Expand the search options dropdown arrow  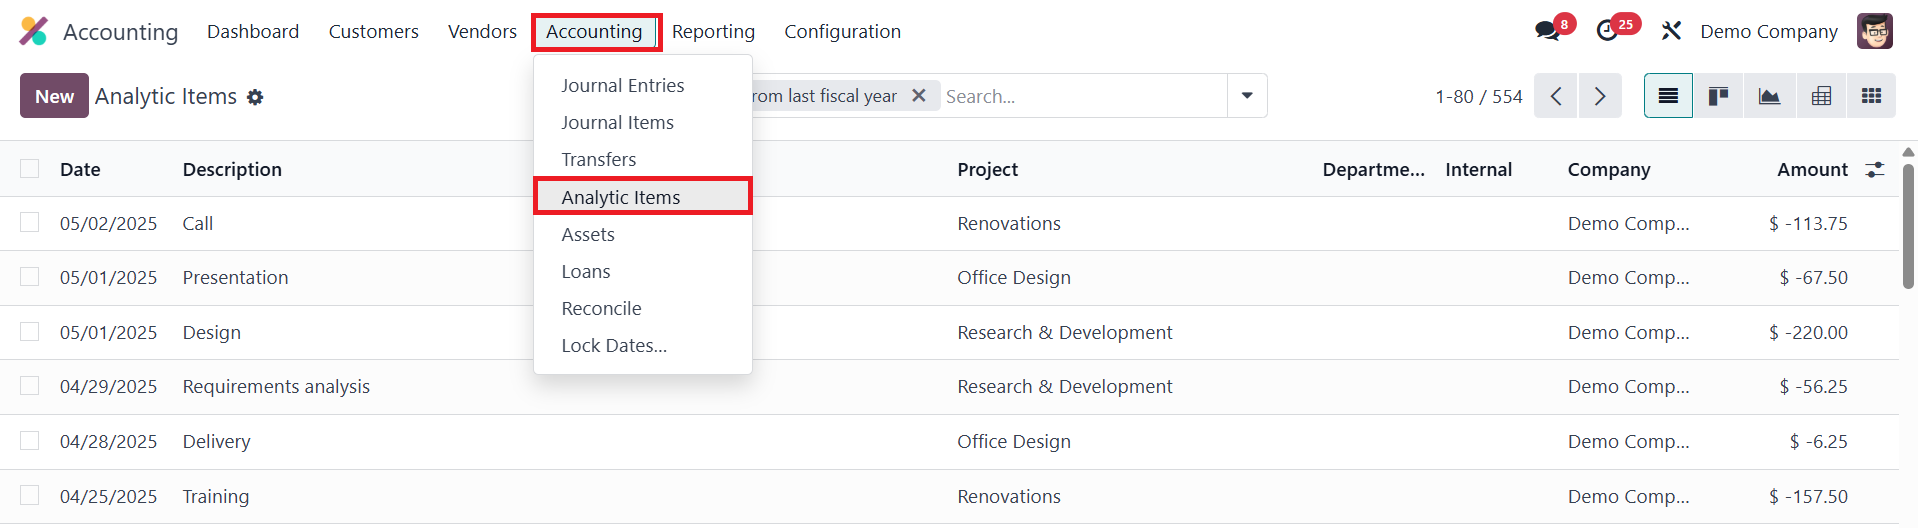(1247, 96)
